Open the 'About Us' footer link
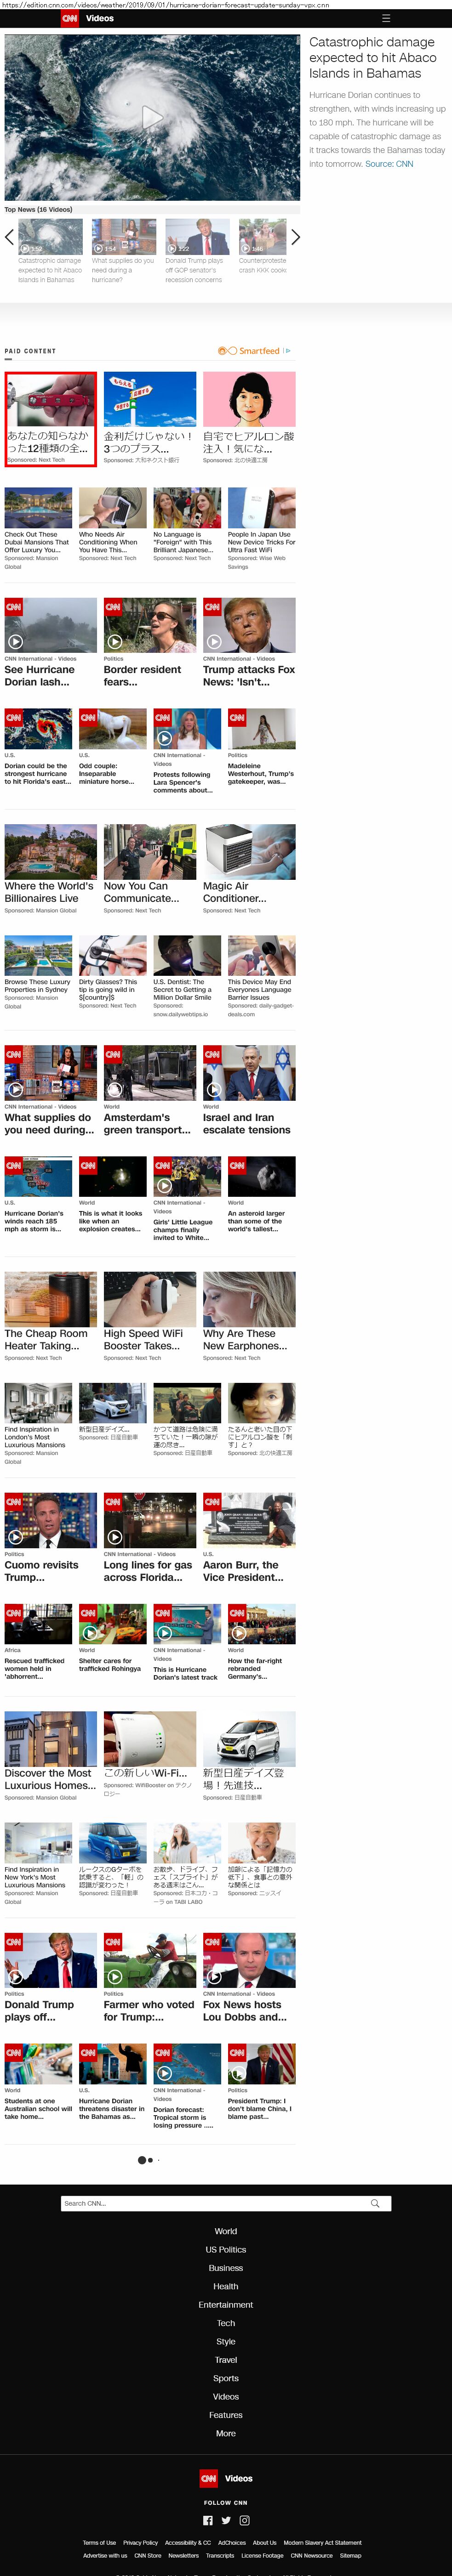 pos(265,2542)
